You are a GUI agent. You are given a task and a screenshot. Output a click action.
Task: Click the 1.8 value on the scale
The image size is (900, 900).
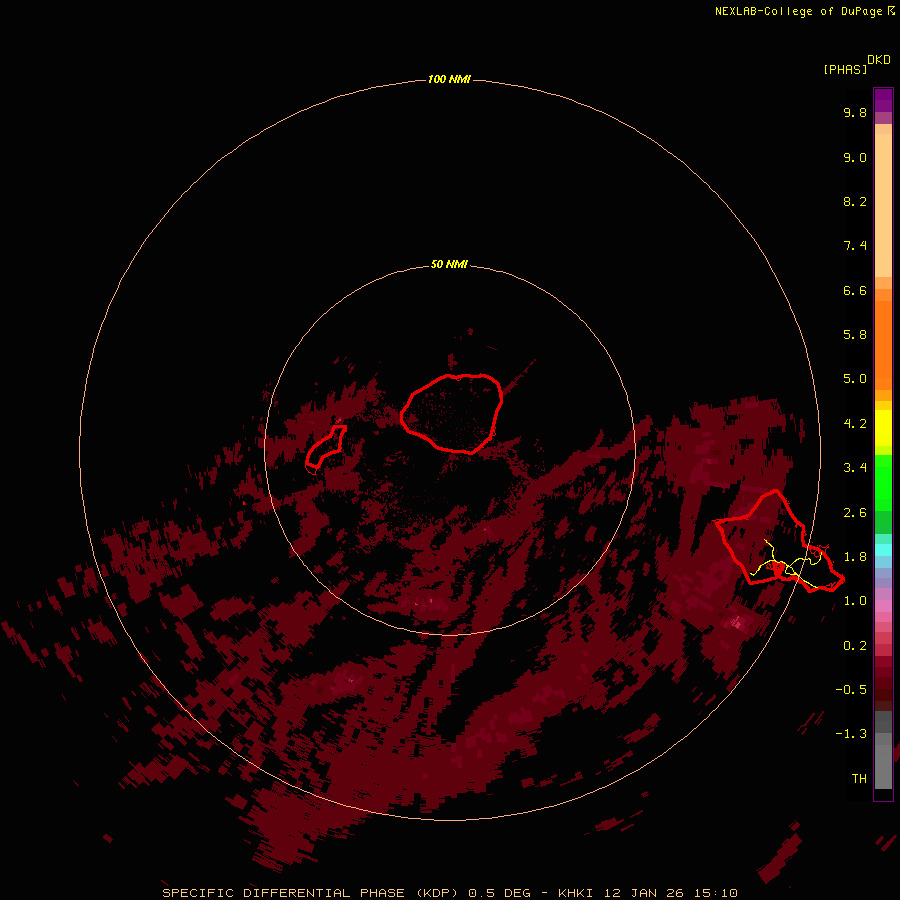pos(855,557)
